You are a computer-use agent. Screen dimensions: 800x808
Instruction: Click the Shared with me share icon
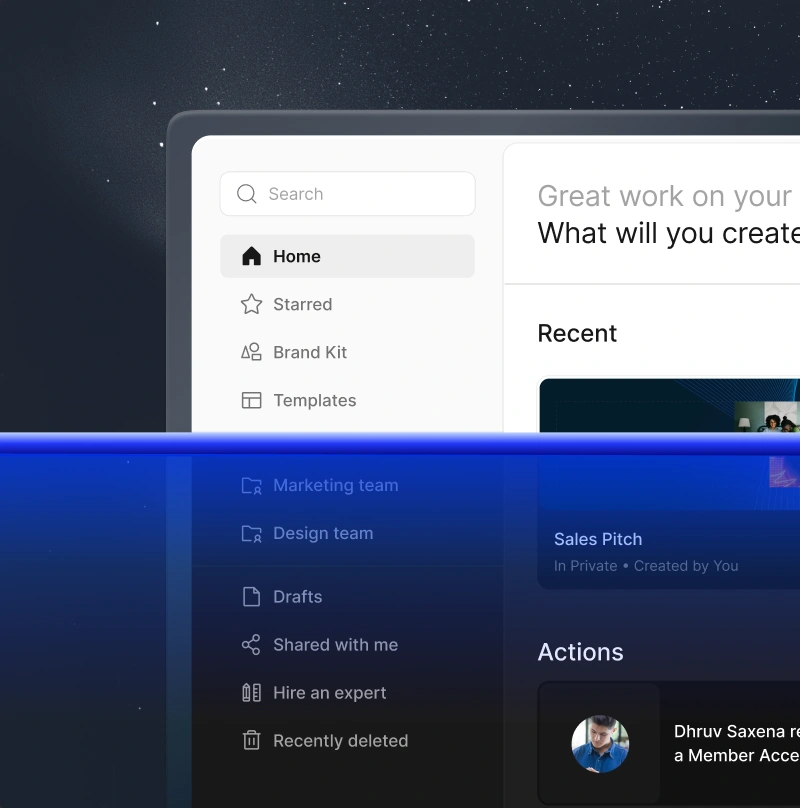pyautogui.click(x=252, y=645)
